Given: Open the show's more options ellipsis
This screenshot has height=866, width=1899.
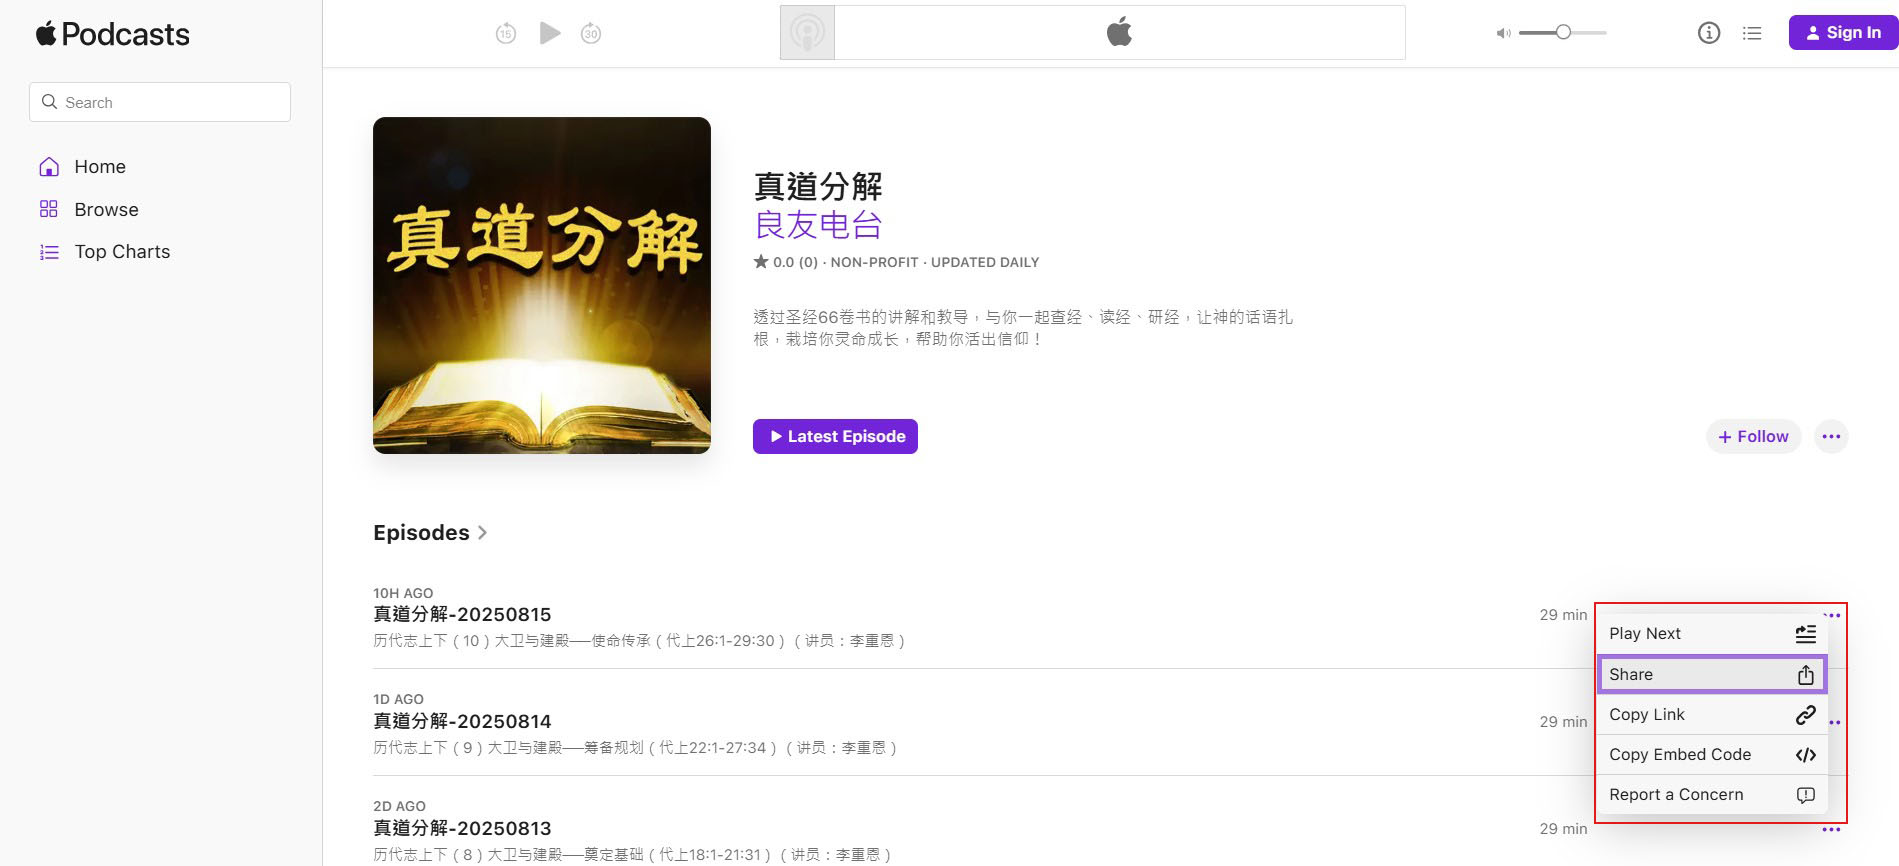Looking at the screenshot, I should [x=1831, y=436].
